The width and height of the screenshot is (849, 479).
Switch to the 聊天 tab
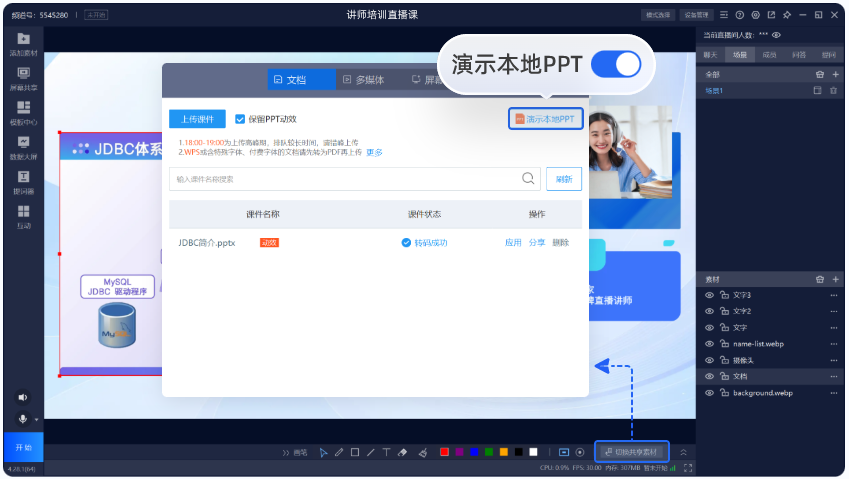pos(711,55)
